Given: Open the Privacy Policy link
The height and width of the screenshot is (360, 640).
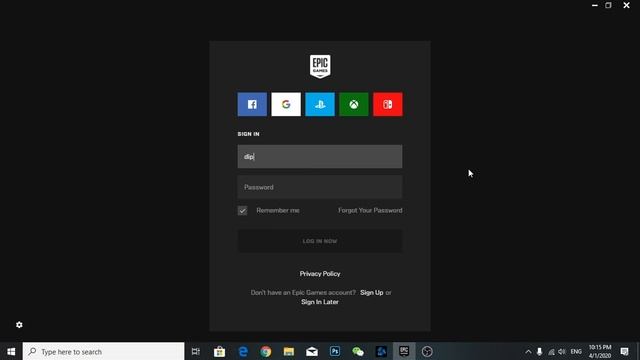Looking at the screenshot, I should coord(320,274).
